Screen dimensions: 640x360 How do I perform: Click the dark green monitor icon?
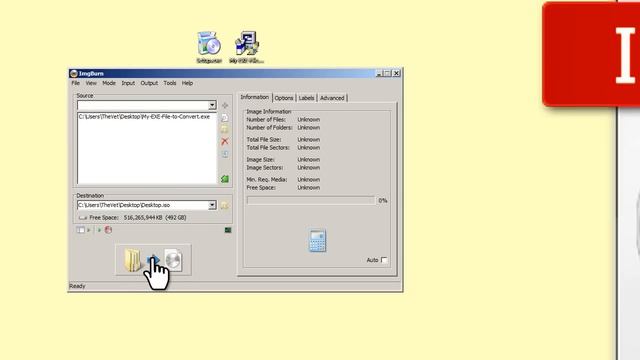point(228,230)
